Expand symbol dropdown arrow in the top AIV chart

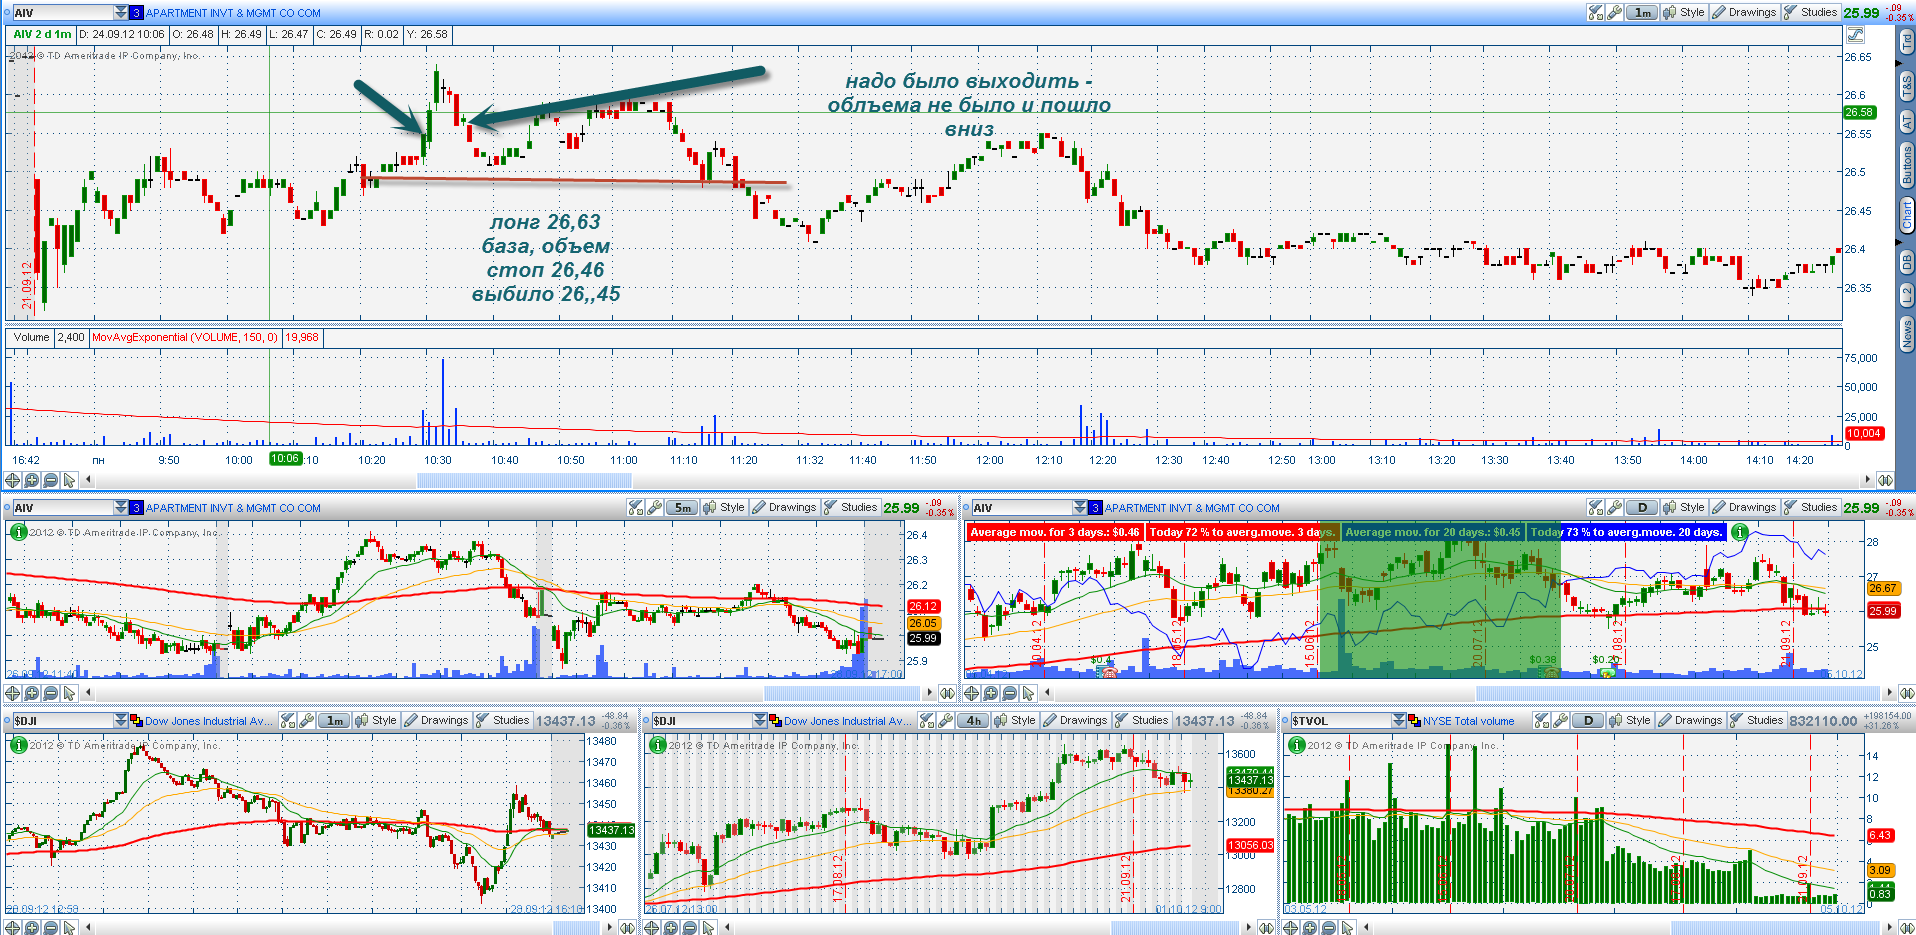(121, 13)
